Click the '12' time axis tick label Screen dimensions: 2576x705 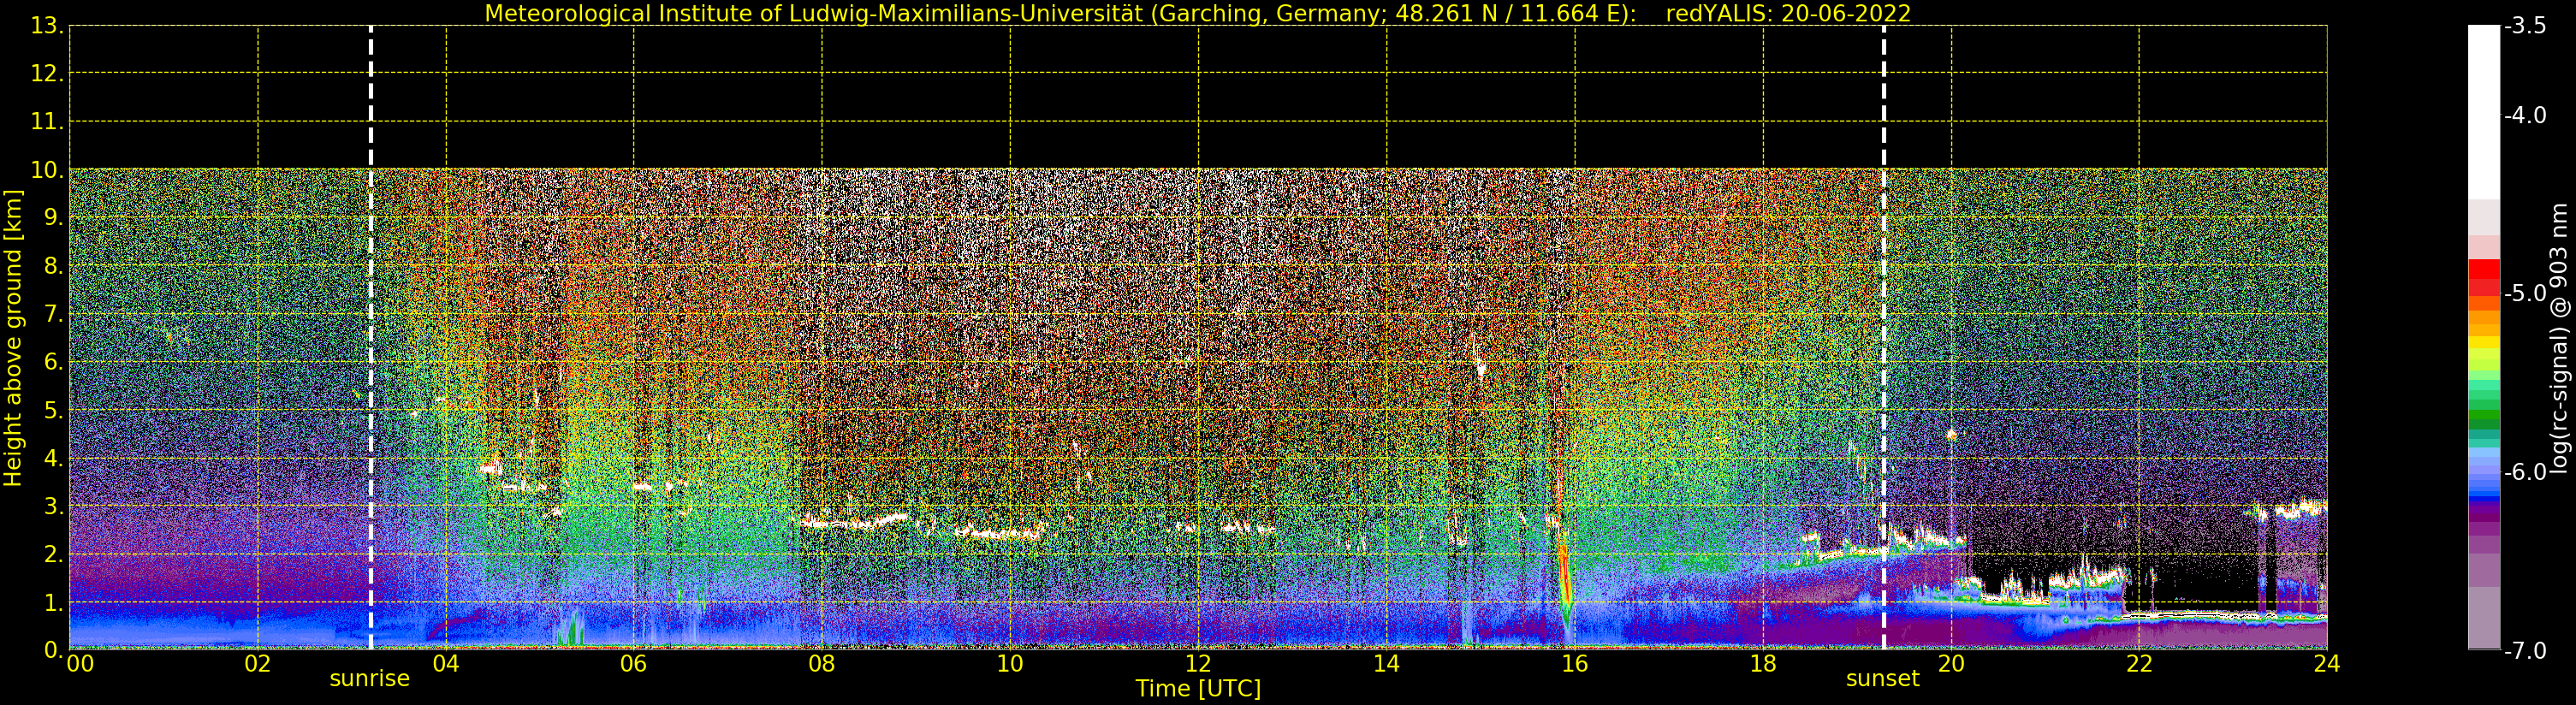[x=1198, y=664]
